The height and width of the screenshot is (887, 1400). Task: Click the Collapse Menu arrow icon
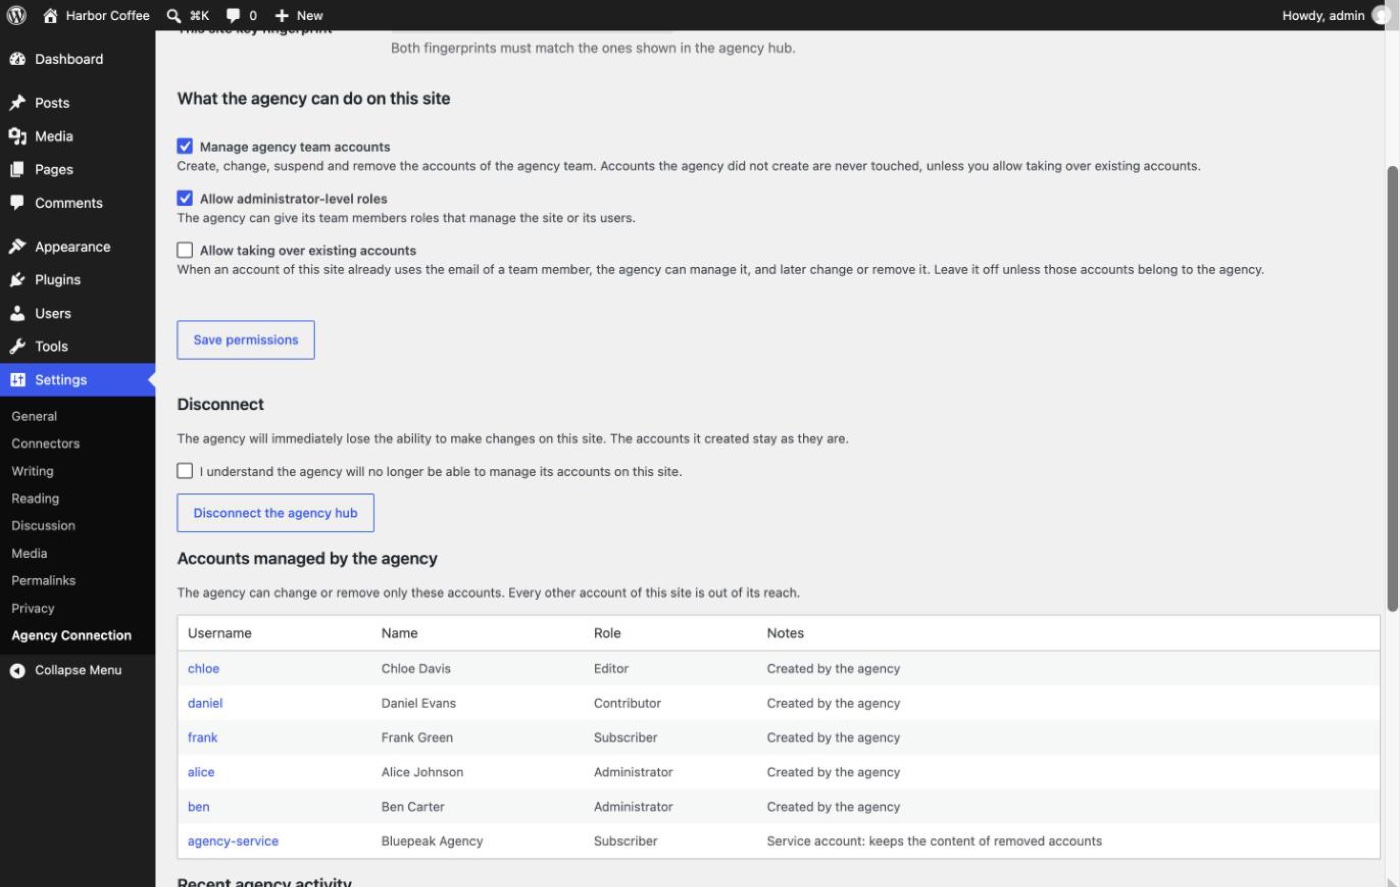[x=17, y=670]
